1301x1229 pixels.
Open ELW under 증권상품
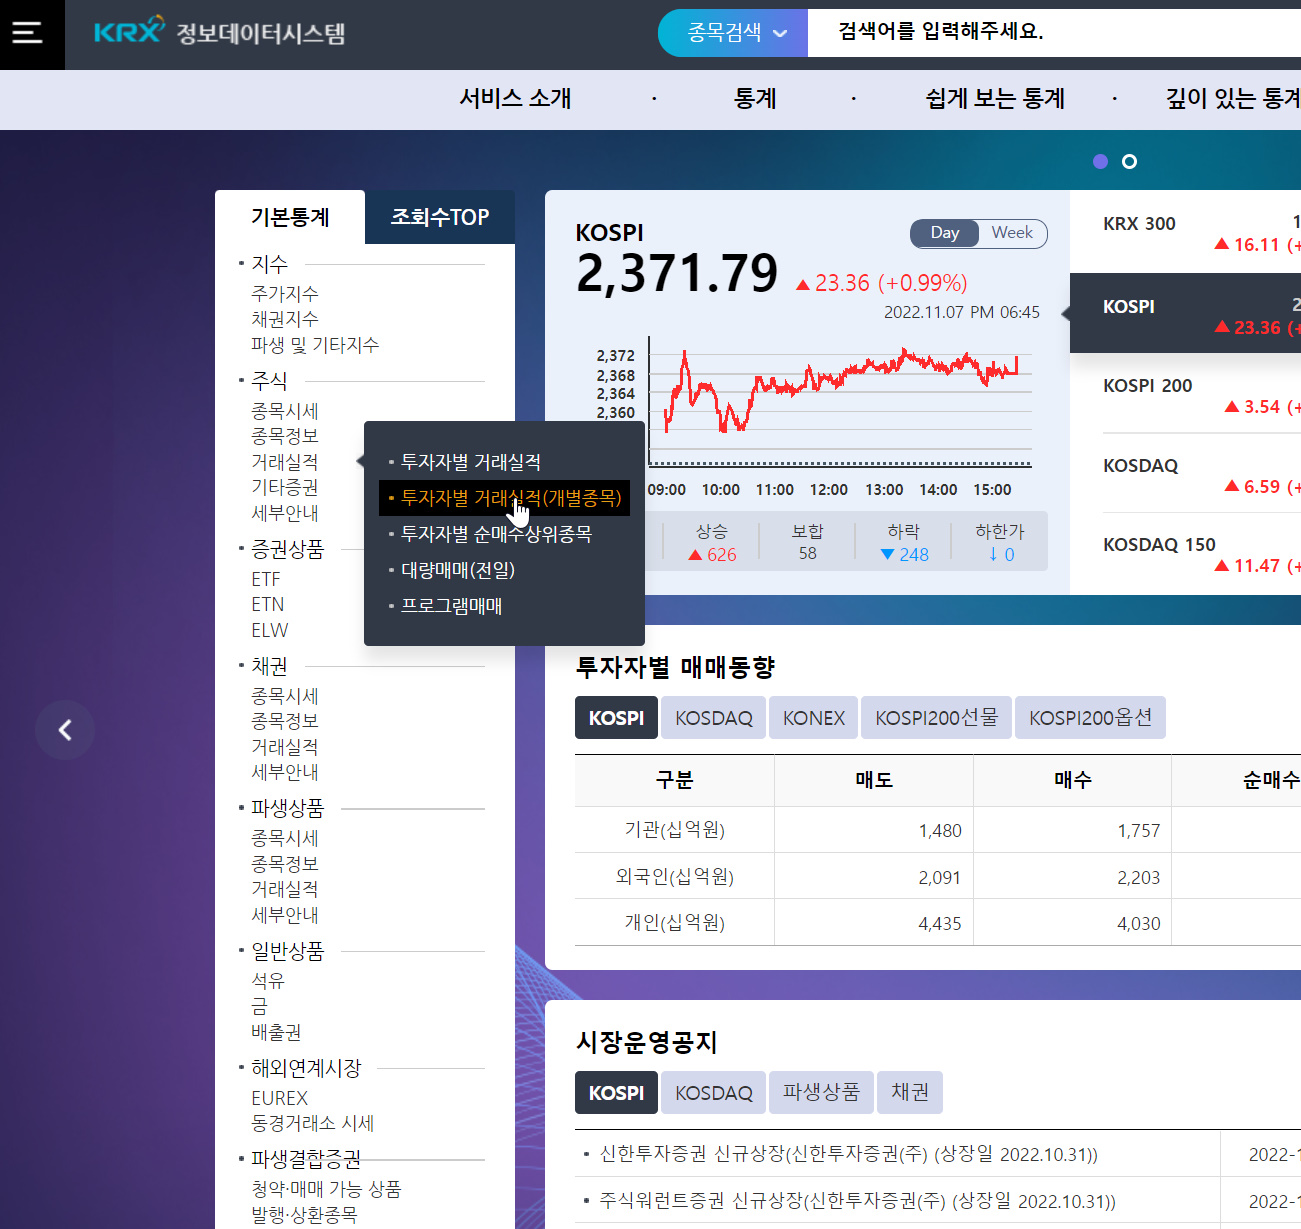270,630
